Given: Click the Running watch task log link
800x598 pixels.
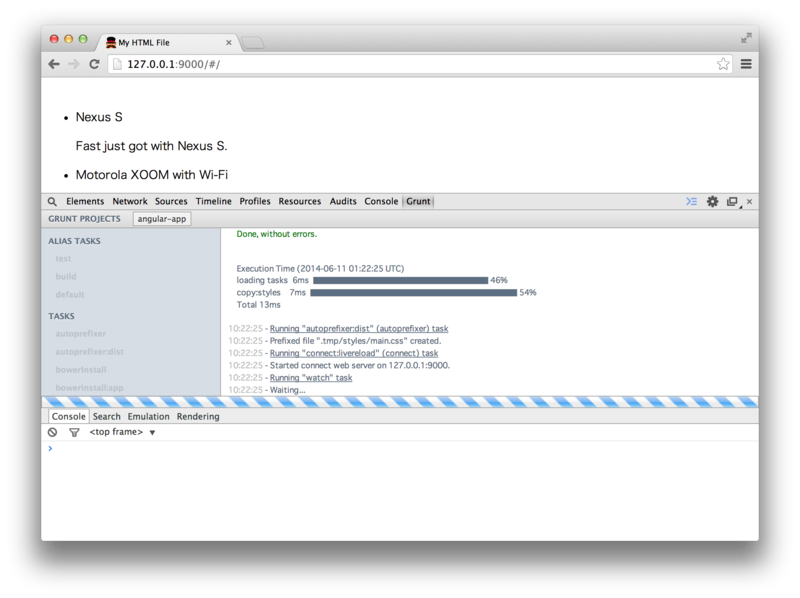Looking at the screenshot, I should [311, 378].
